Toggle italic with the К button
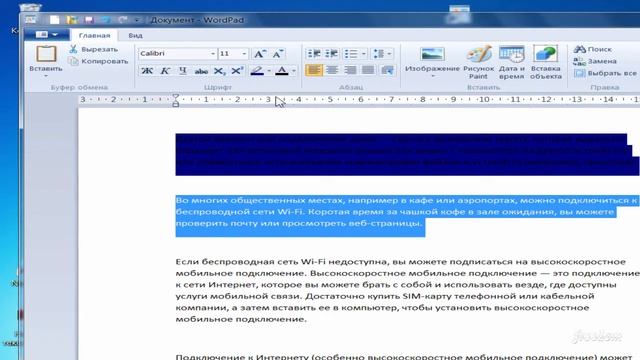This screenshot has height=360, width=640. [x=165, y=71]
